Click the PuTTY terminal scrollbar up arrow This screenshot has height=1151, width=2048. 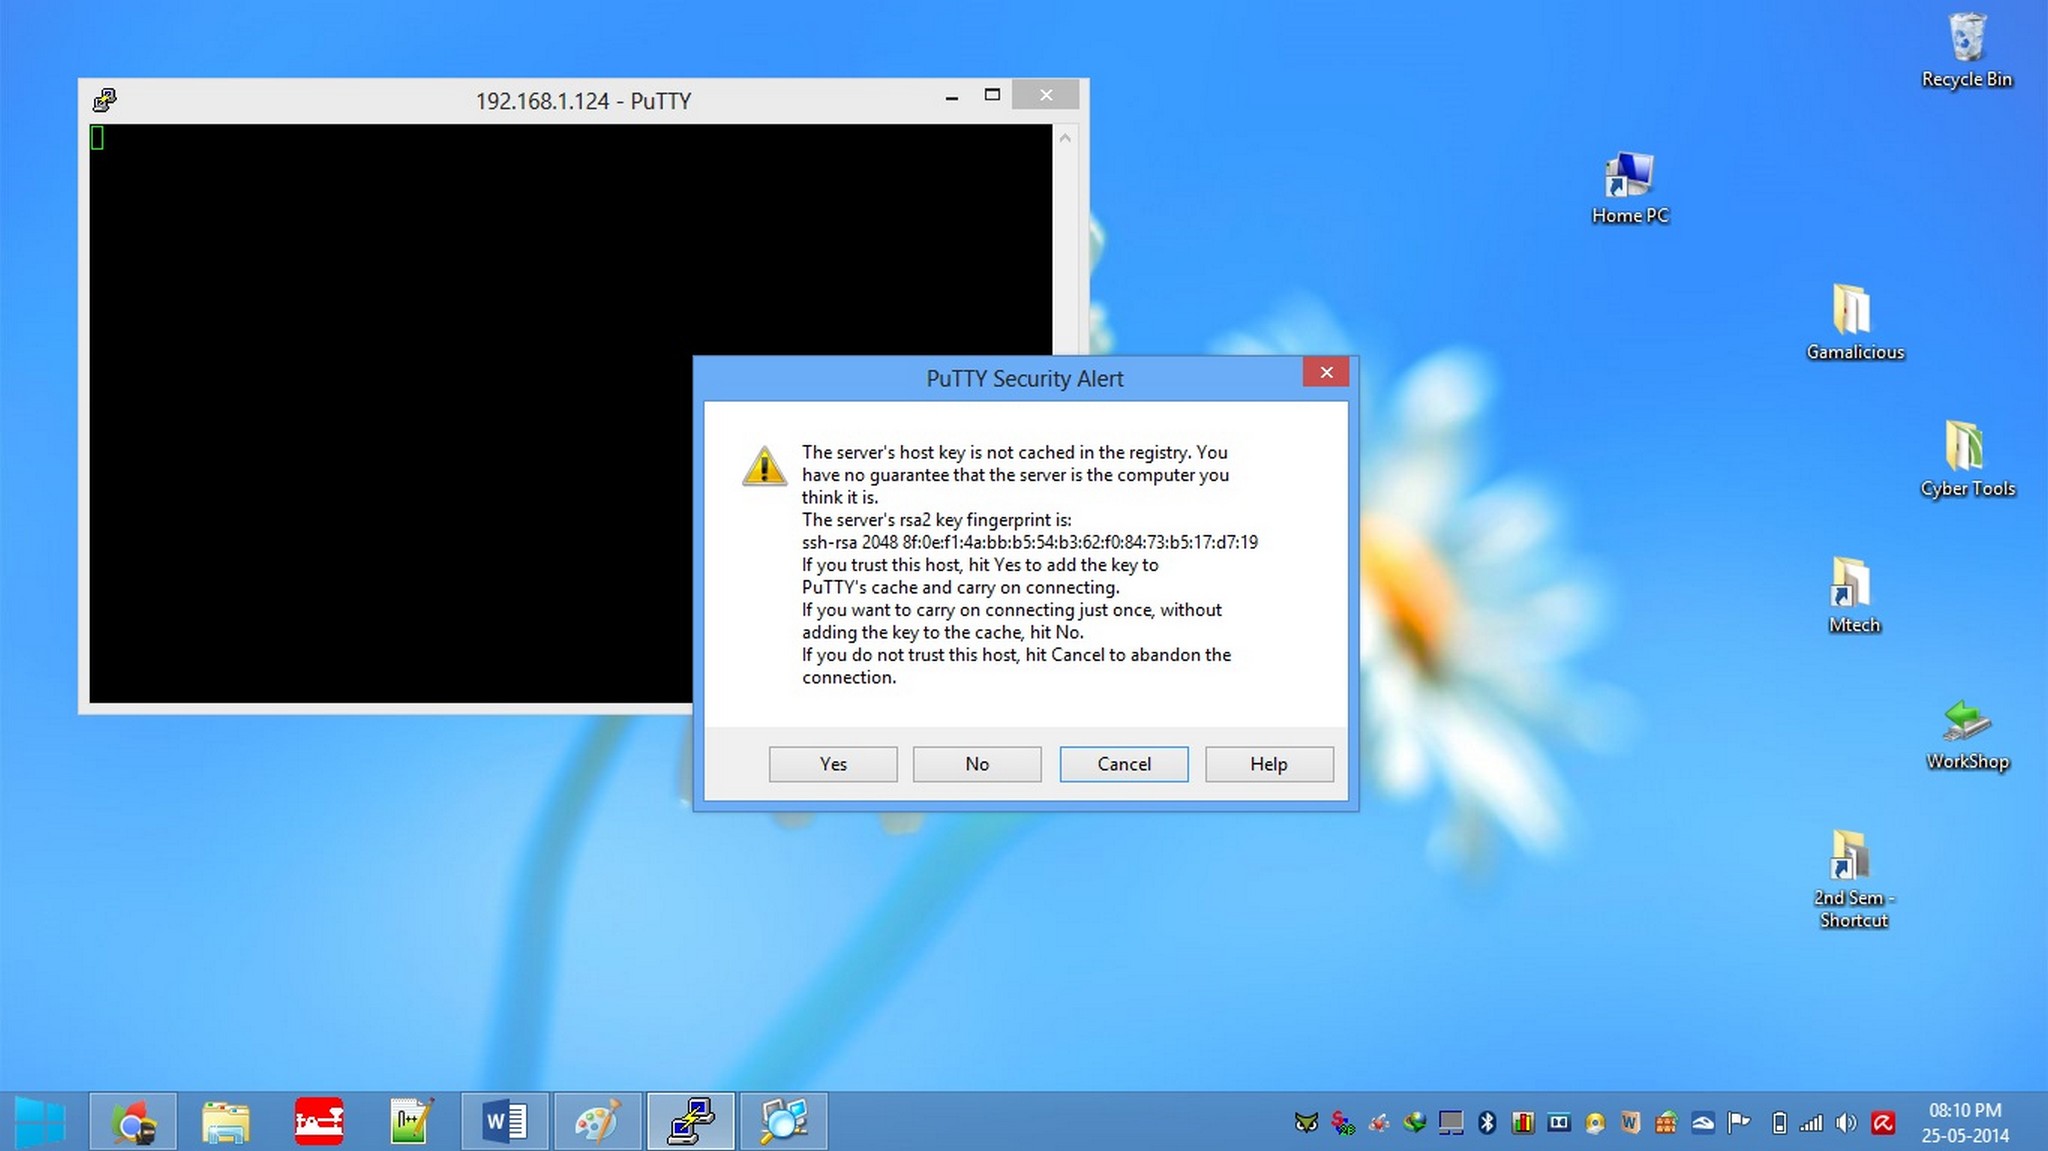point(1065,138)
